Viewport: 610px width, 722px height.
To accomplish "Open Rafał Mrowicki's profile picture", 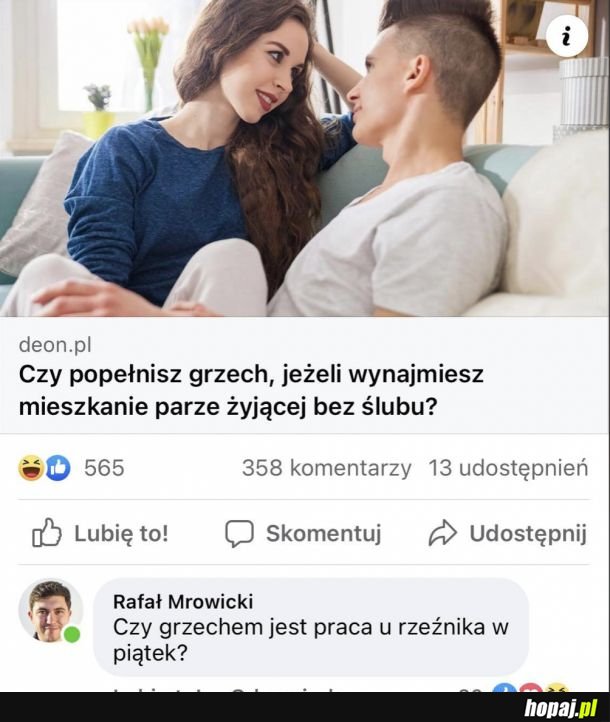I will pyautogui.click(x=51, y=611).
